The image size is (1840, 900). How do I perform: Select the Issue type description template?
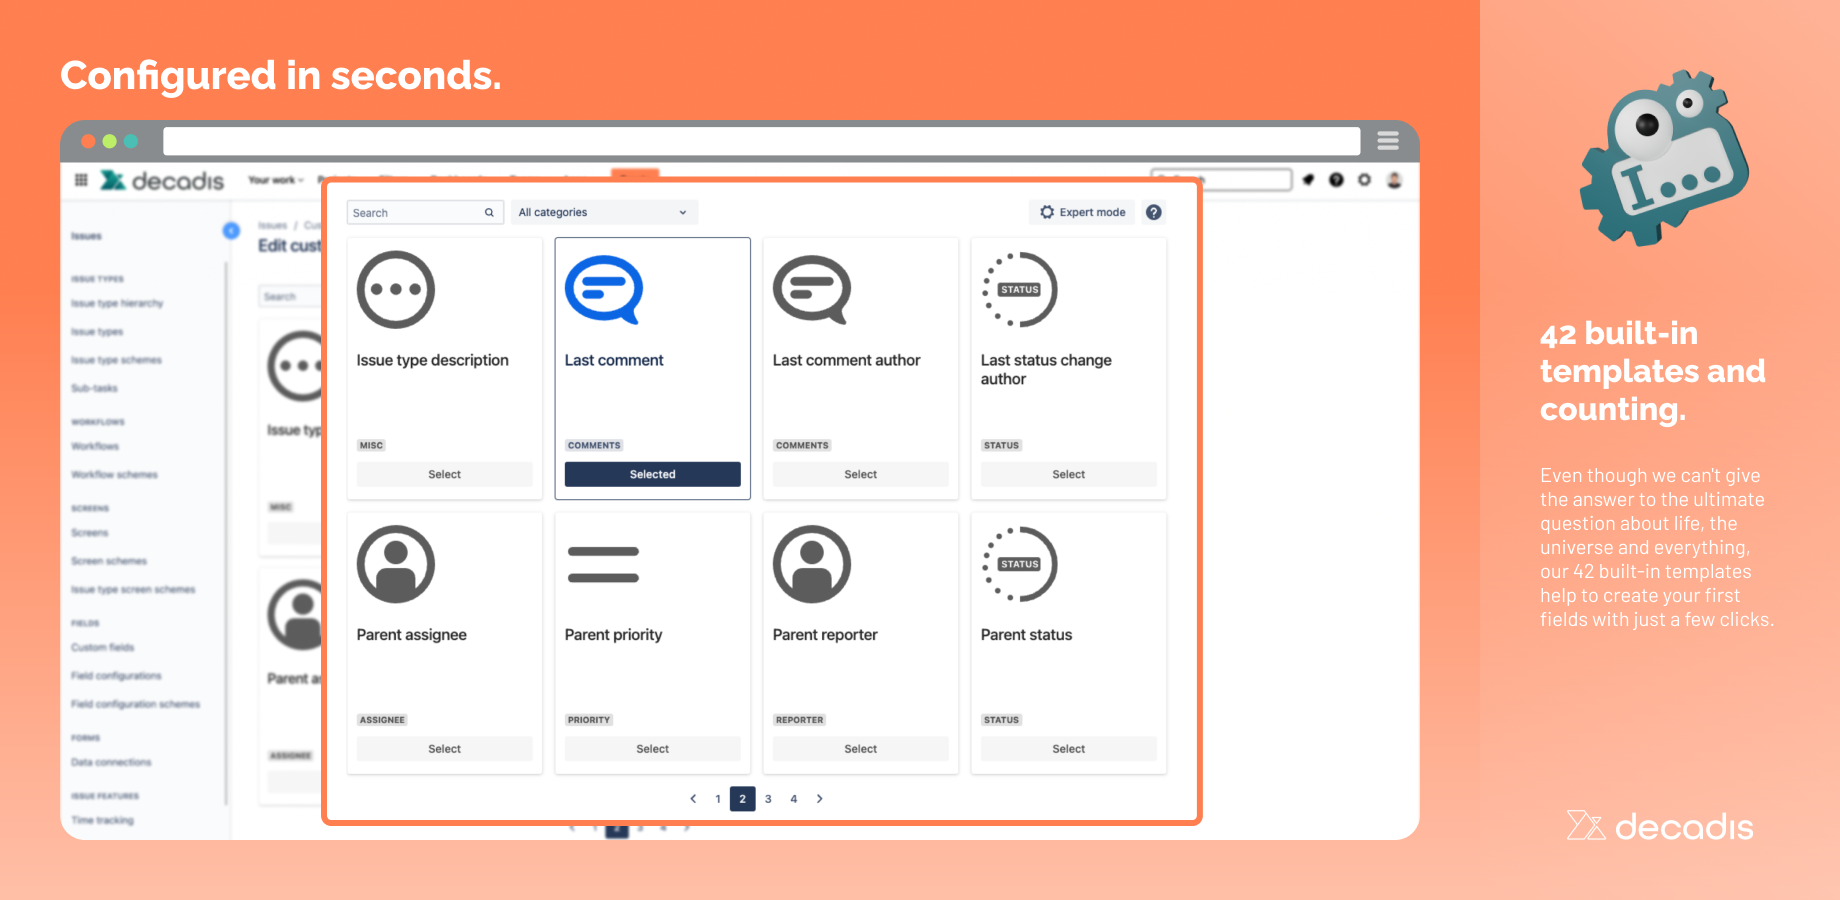pos(444,474)
